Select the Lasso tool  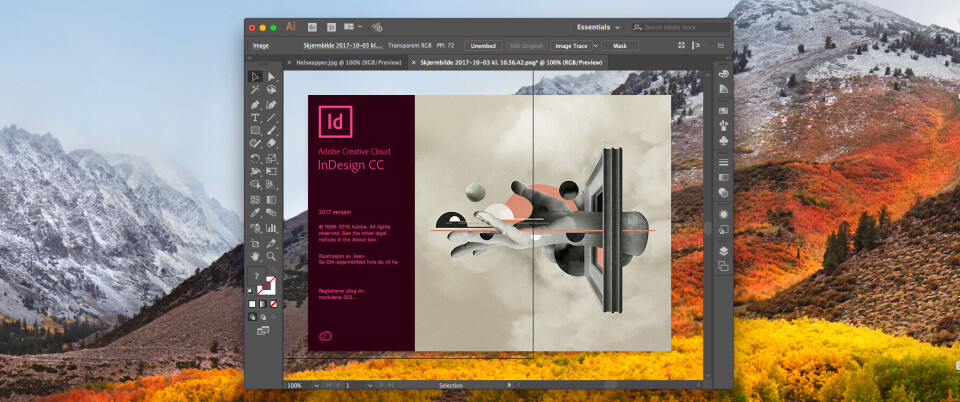(x=271, y=90)
